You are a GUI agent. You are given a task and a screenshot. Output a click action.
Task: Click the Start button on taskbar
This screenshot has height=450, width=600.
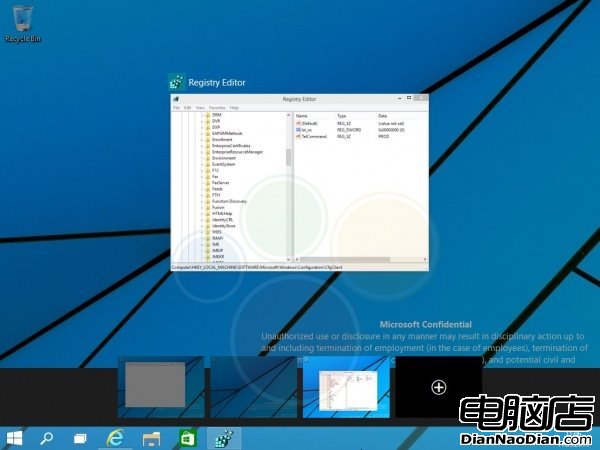(15, 438)
